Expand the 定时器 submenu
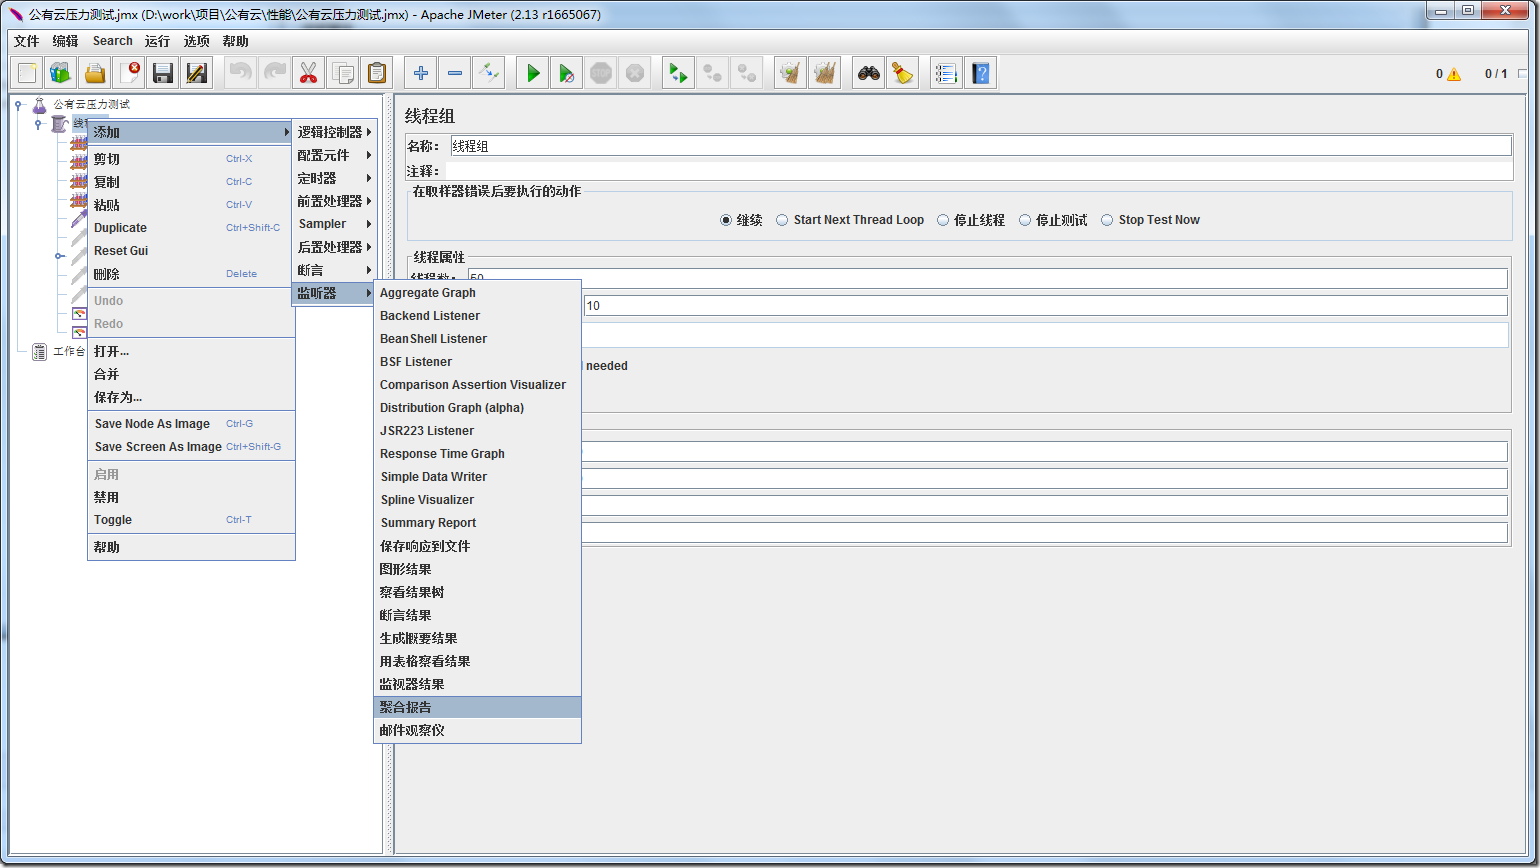 (334, 178)
